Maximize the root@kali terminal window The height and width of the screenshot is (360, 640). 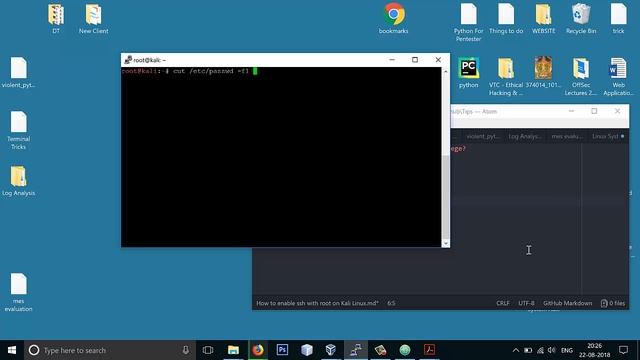(415, 60)
